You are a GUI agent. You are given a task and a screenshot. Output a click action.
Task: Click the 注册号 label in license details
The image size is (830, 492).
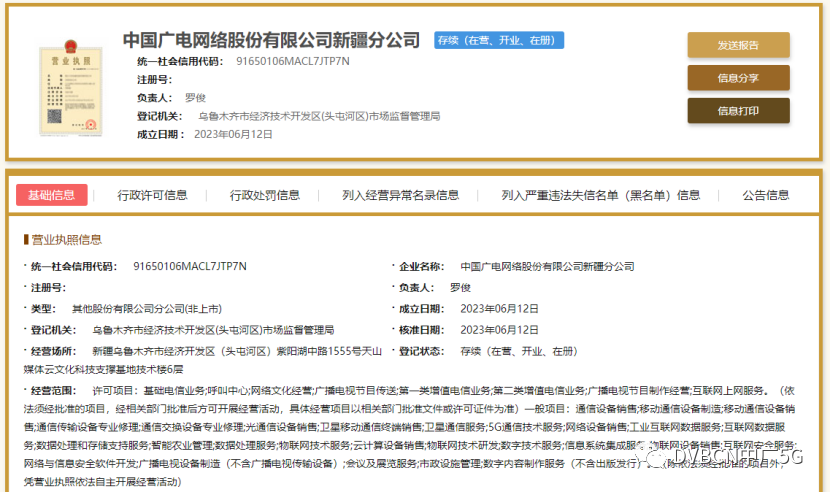pyautogui.click(x=48, y=288)
